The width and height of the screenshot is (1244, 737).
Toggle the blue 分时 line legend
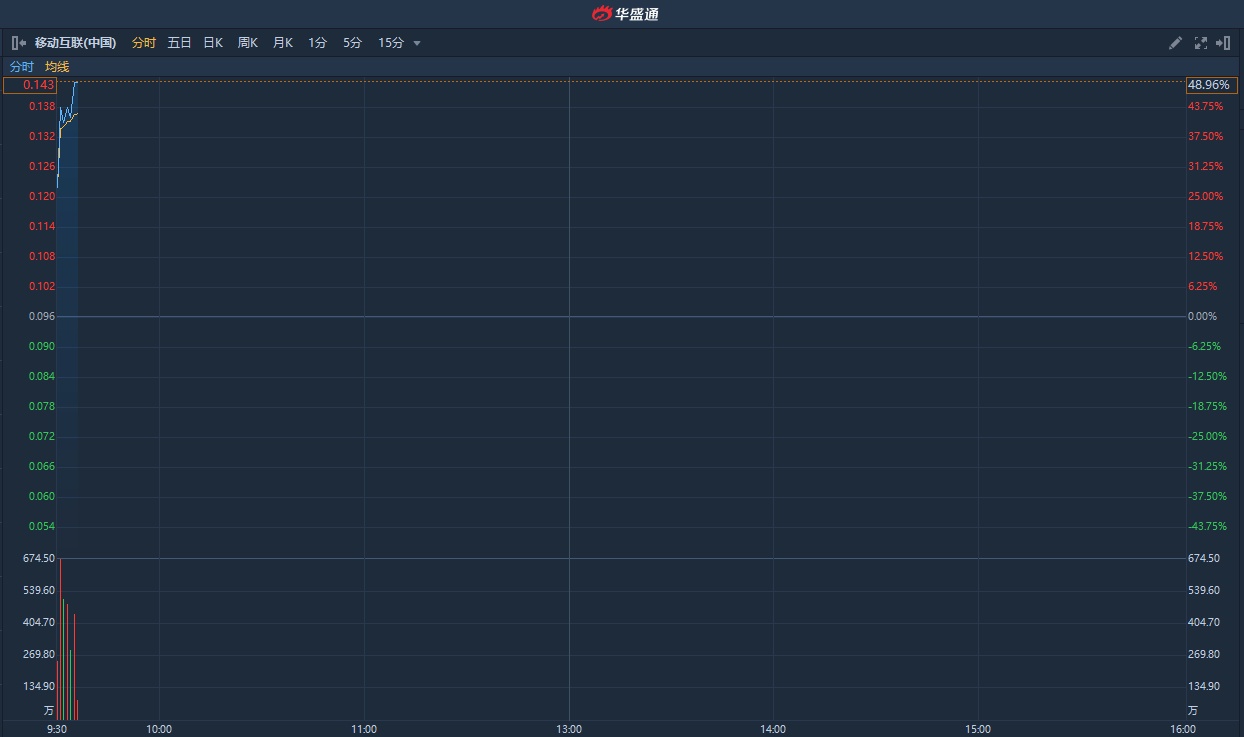21,67
